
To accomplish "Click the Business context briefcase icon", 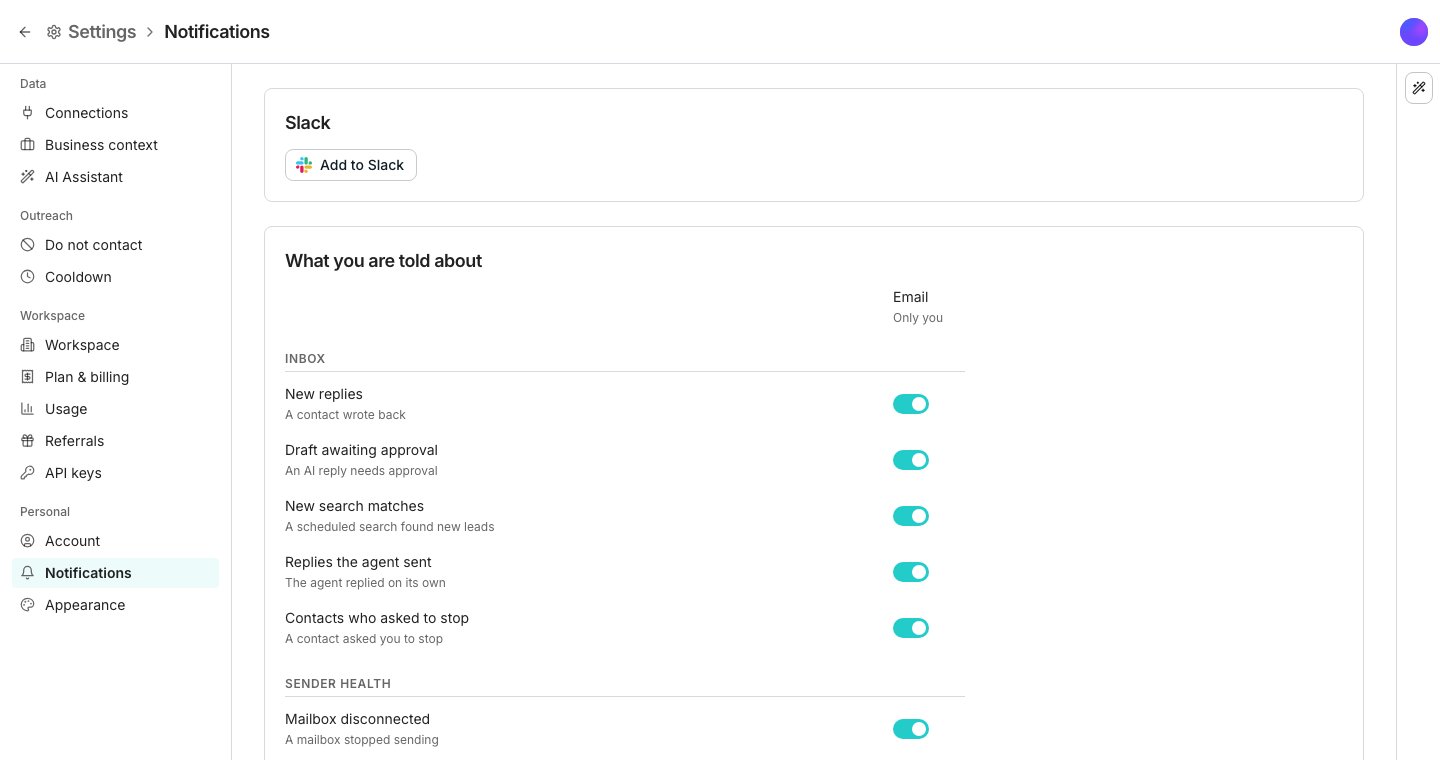I will coord(28,145).
